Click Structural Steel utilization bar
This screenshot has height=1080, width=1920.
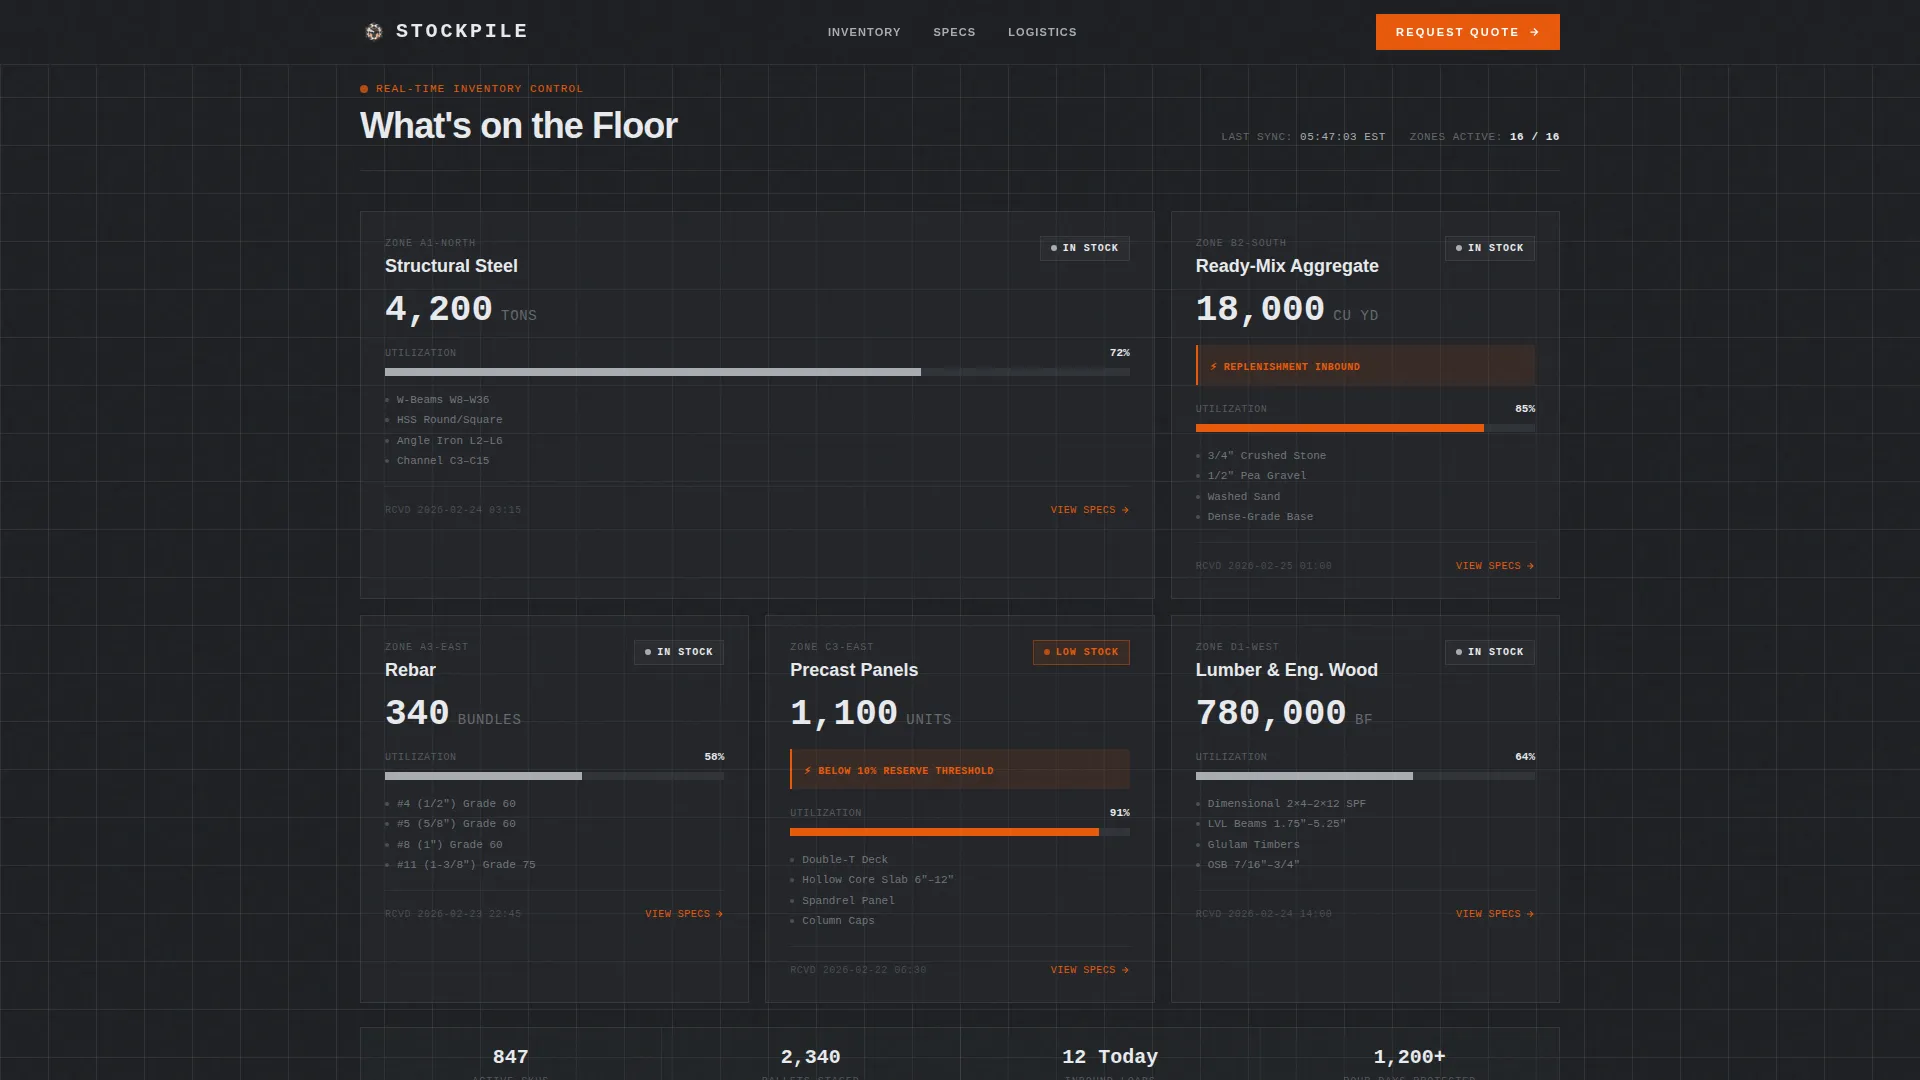[757, 372]
